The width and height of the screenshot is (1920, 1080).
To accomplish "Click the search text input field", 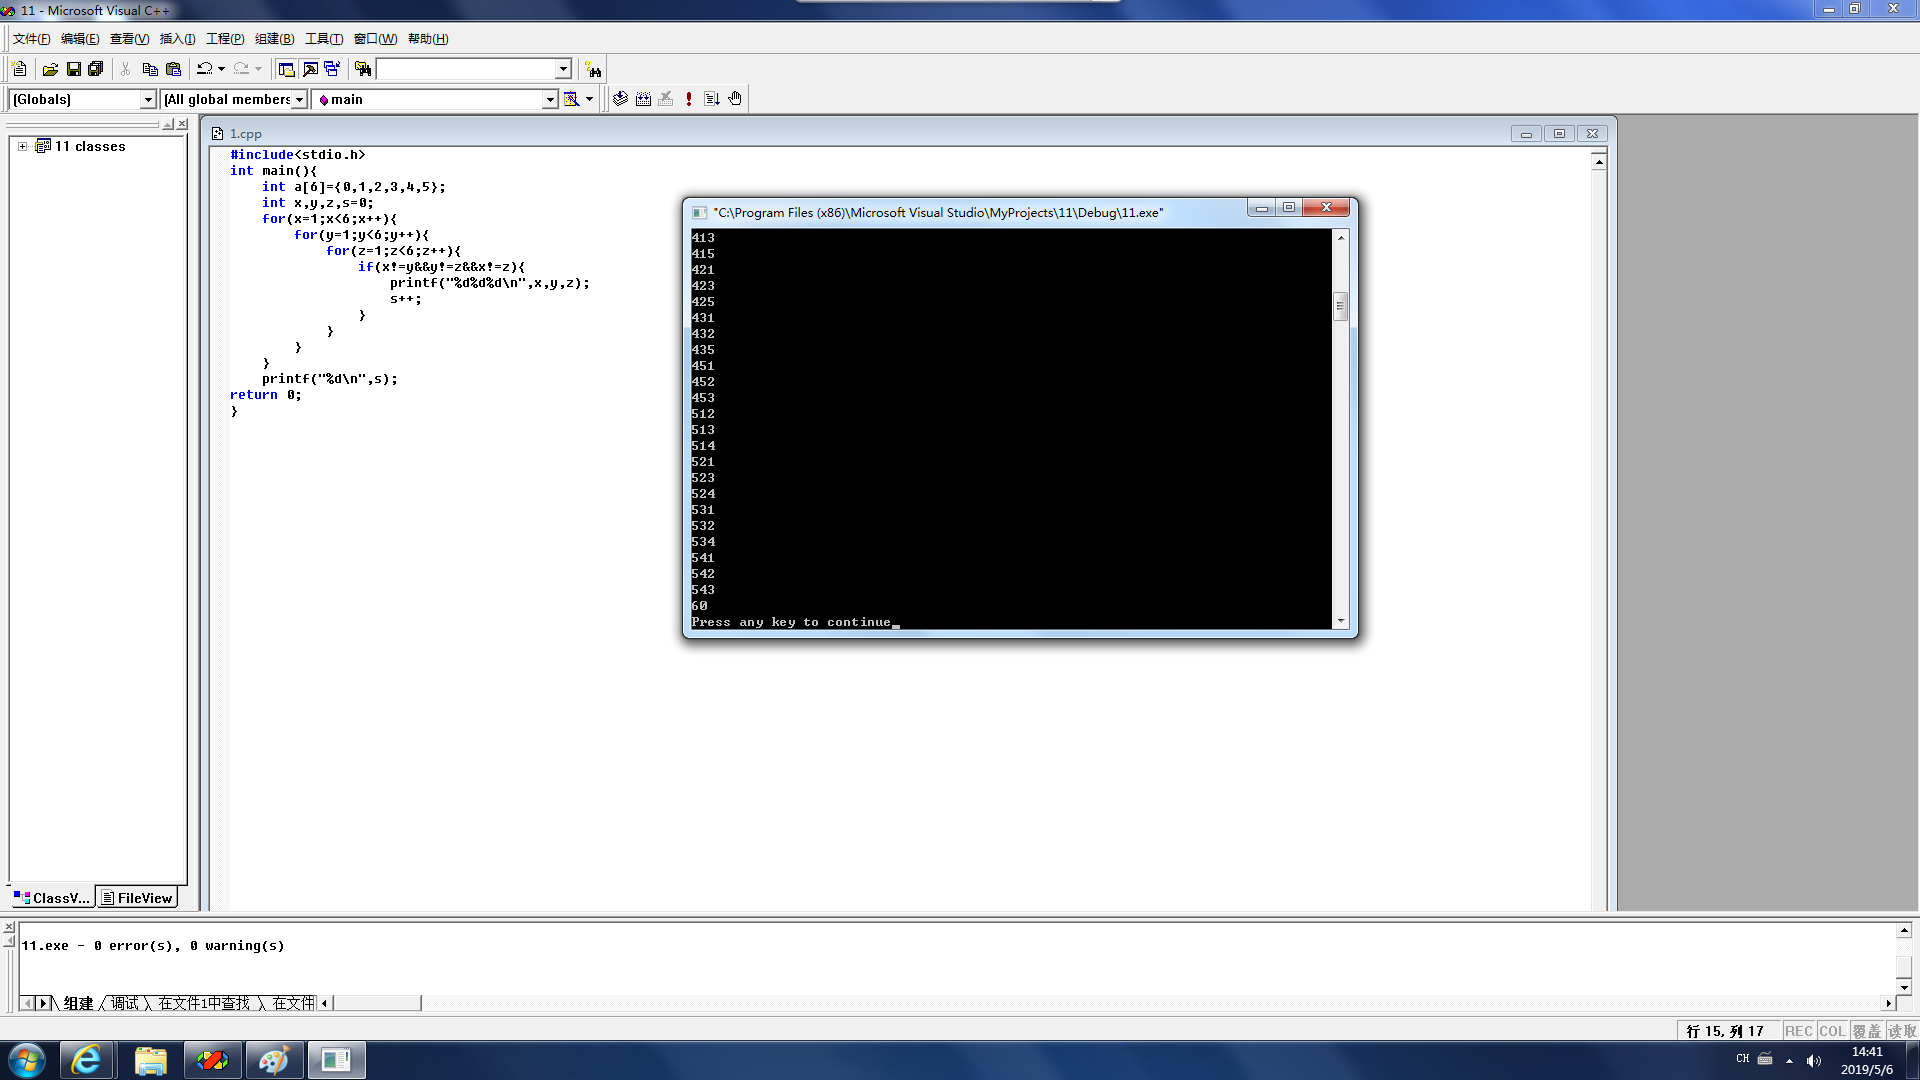I will pyautogui.click(x=465, y=69).
